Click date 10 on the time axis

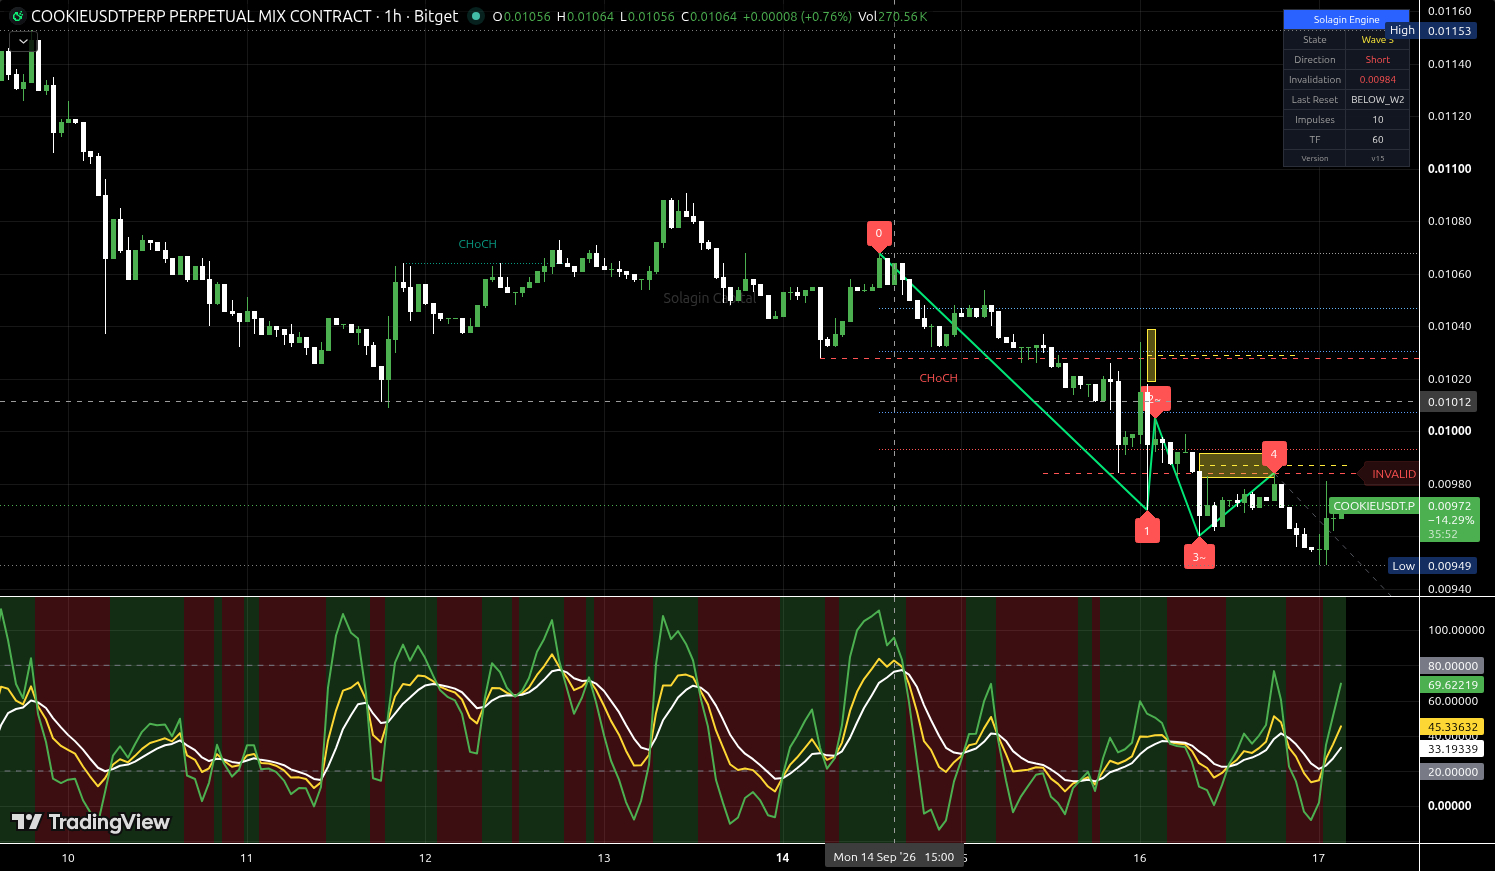tap(68, 858)
